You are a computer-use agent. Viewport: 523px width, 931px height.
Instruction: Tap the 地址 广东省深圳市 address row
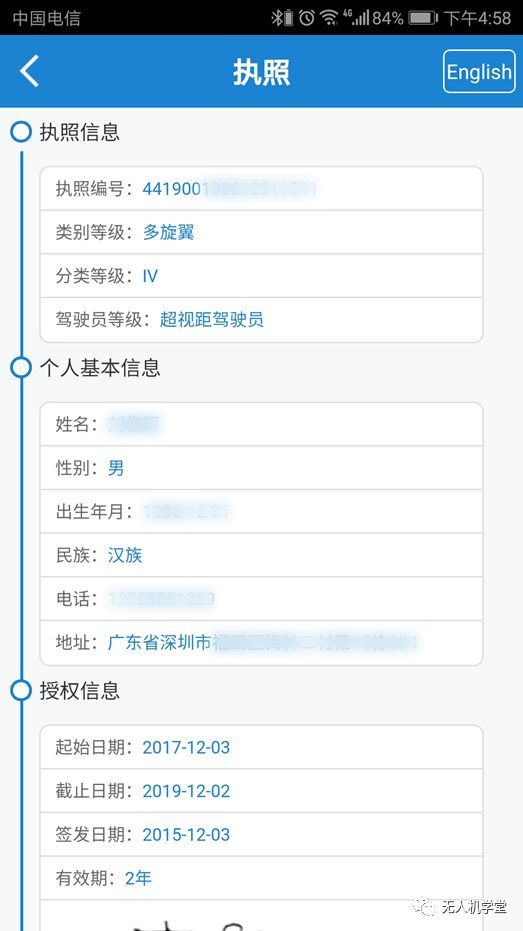point(261,642)
